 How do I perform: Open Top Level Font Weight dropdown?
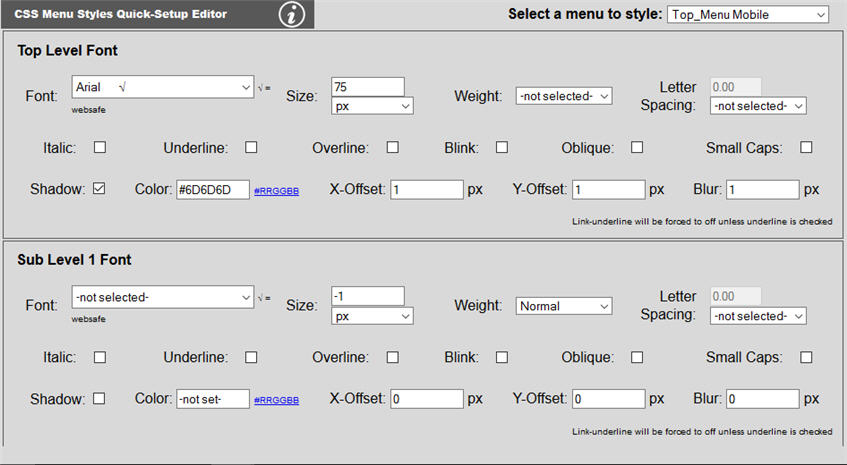(x=564, y=96)
